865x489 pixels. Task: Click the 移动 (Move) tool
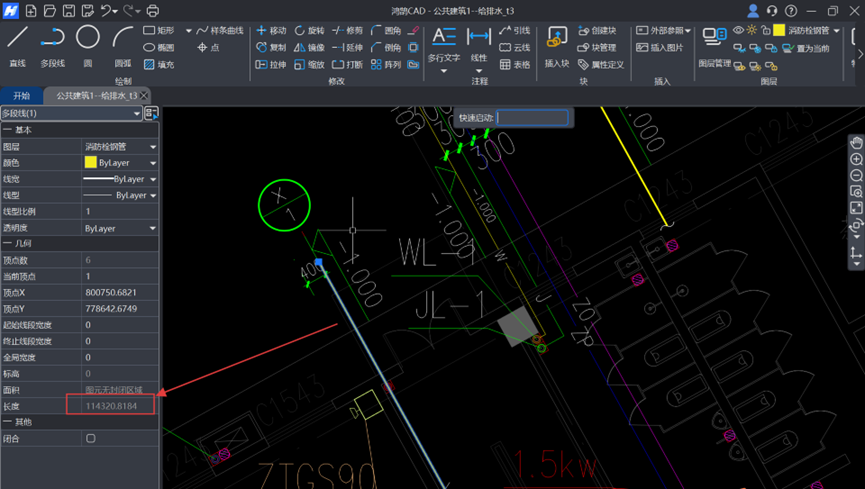pyautogui.click(x=271, y=31)
